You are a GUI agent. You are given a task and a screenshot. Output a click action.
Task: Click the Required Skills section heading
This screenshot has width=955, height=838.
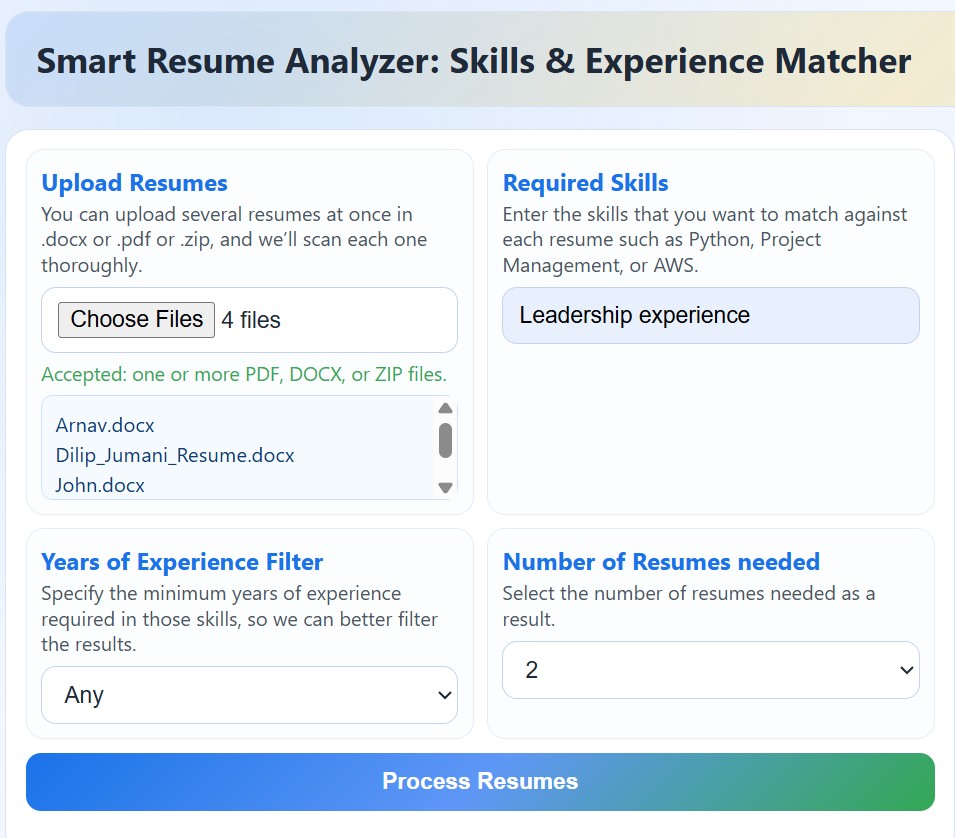coord(584,183)
